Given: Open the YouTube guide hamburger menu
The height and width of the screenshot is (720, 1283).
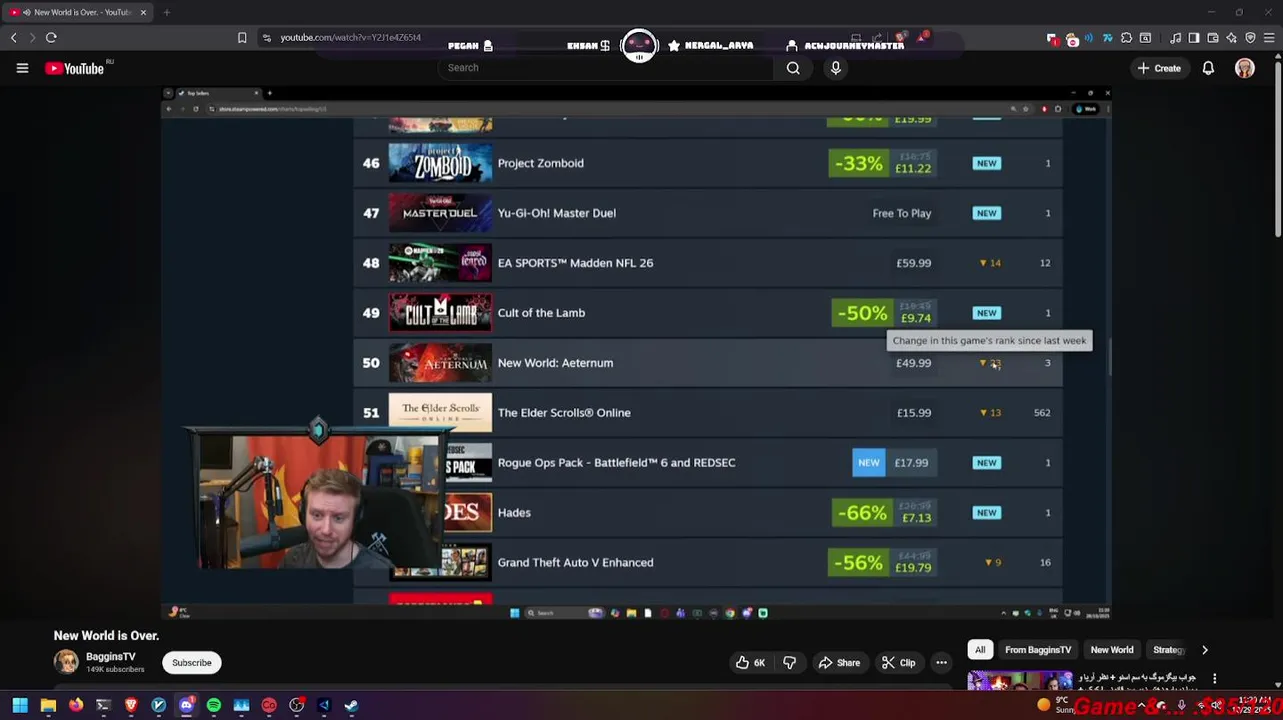Looking at the screenshot, I should (x=22, y=68).
